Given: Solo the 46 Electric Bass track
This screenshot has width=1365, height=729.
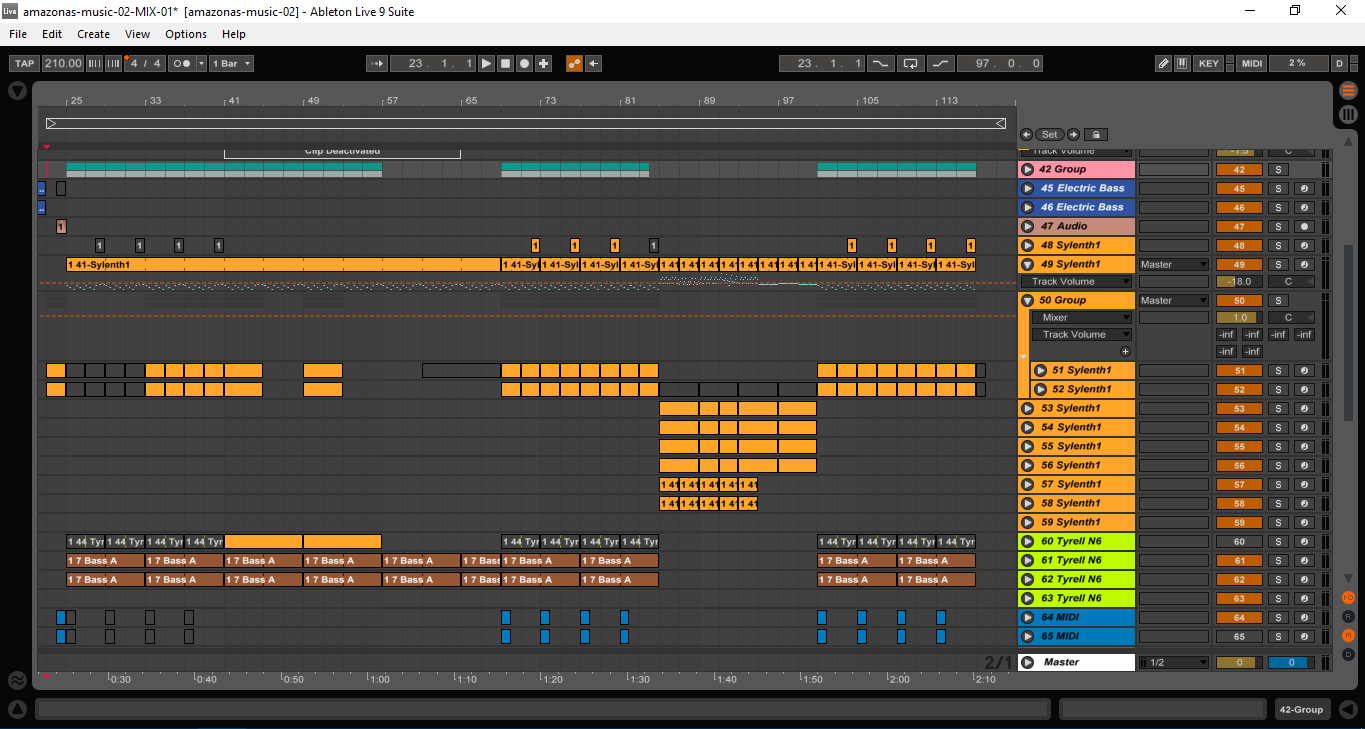Looking at the screenshot, I should (1278, 208).
